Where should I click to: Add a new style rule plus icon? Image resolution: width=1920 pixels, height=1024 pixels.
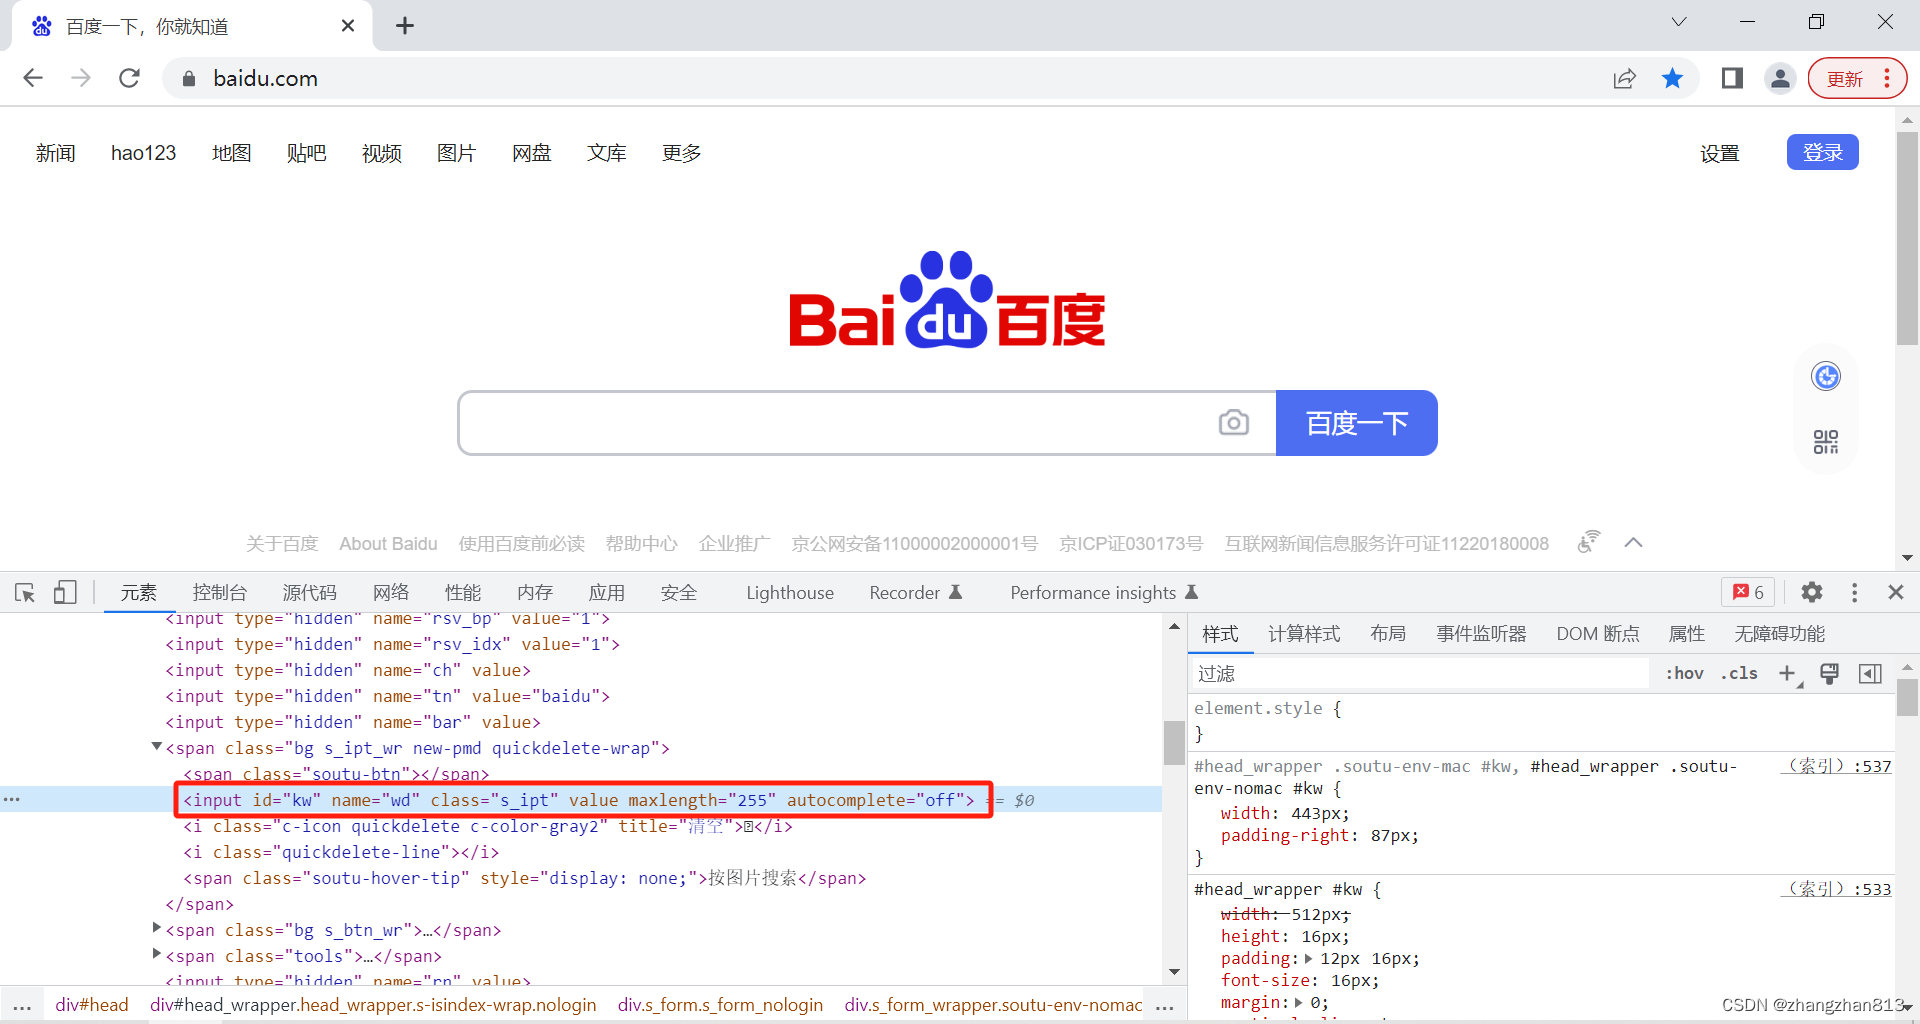(1788, 674)
